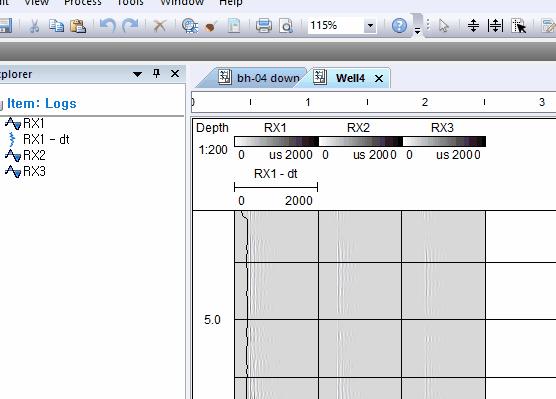
Task: Click the document header layout icon
Action: tap(233, 26)
